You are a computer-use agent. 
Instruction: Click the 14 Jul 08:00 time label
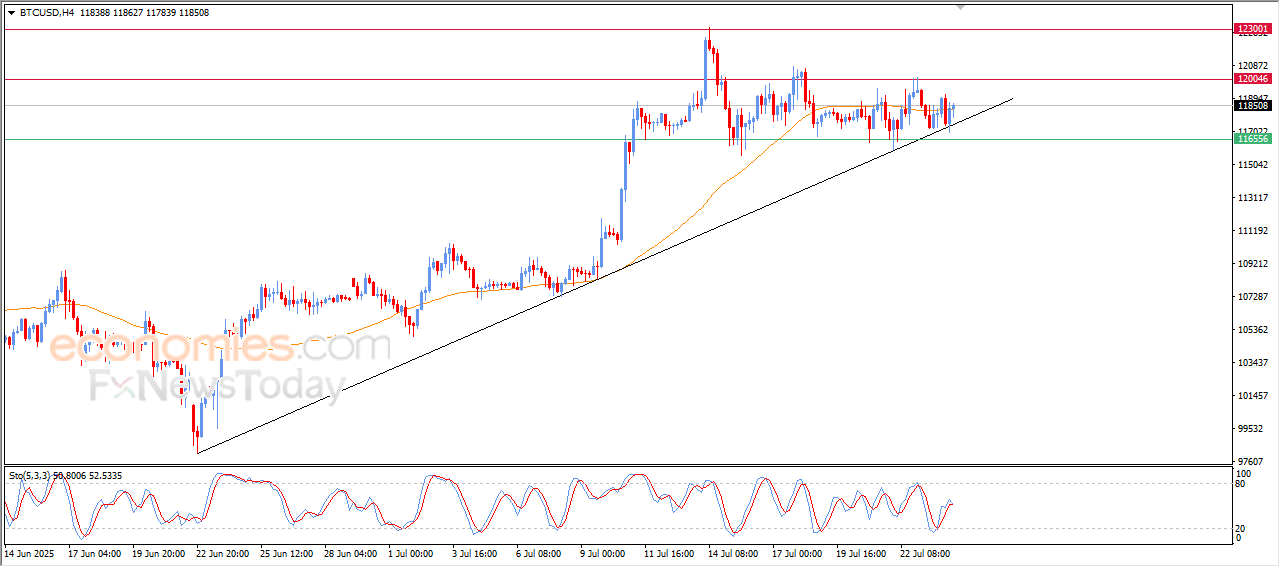click(734, 552)
